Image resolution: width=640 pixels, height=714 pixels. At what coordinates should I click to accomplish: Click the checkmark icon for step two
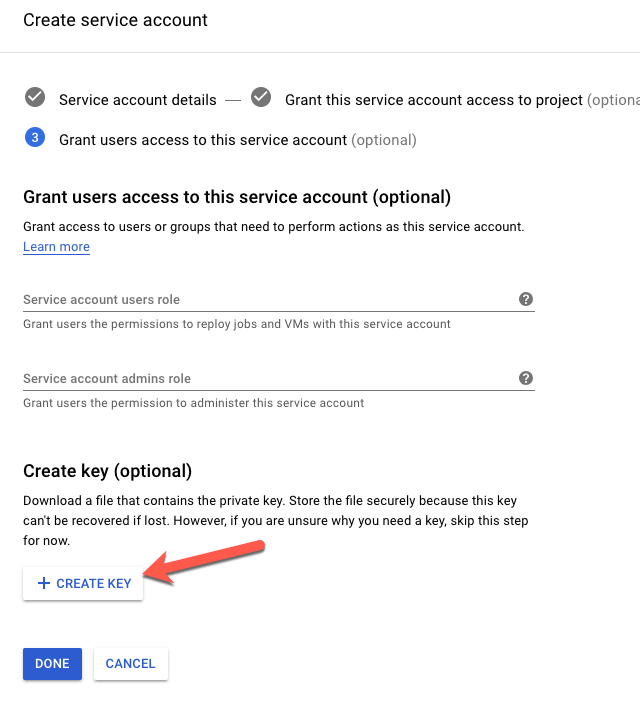tap(261, 98)
